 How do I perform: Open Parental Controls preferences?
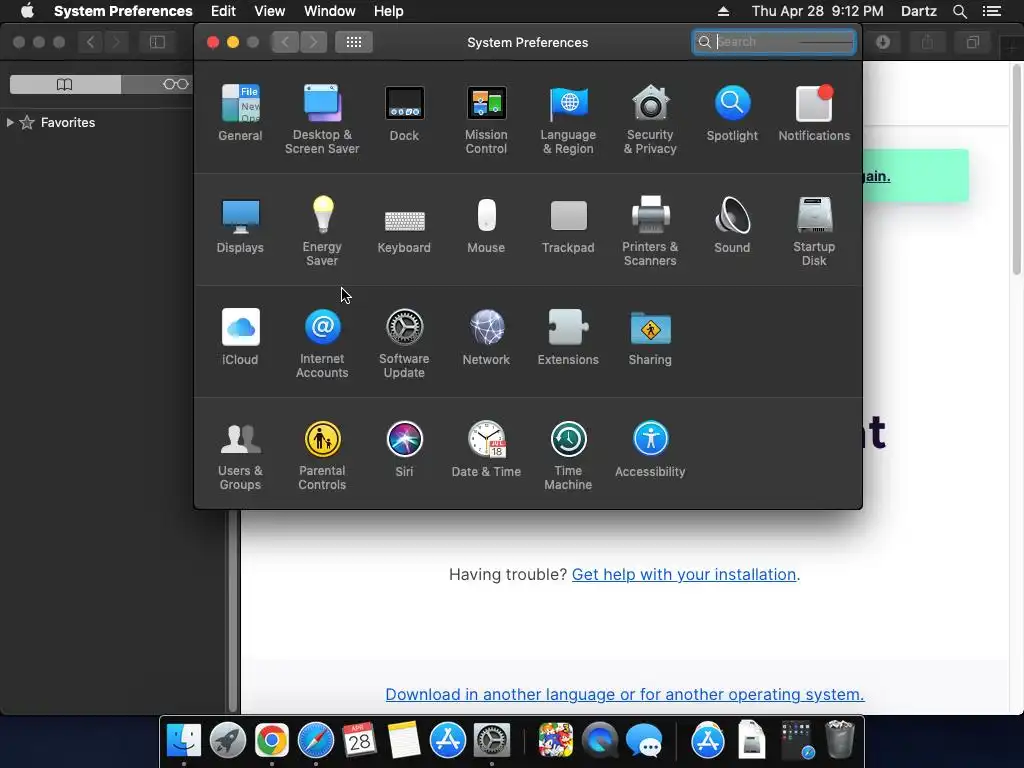pyautogui.click(x=322, y=456)
